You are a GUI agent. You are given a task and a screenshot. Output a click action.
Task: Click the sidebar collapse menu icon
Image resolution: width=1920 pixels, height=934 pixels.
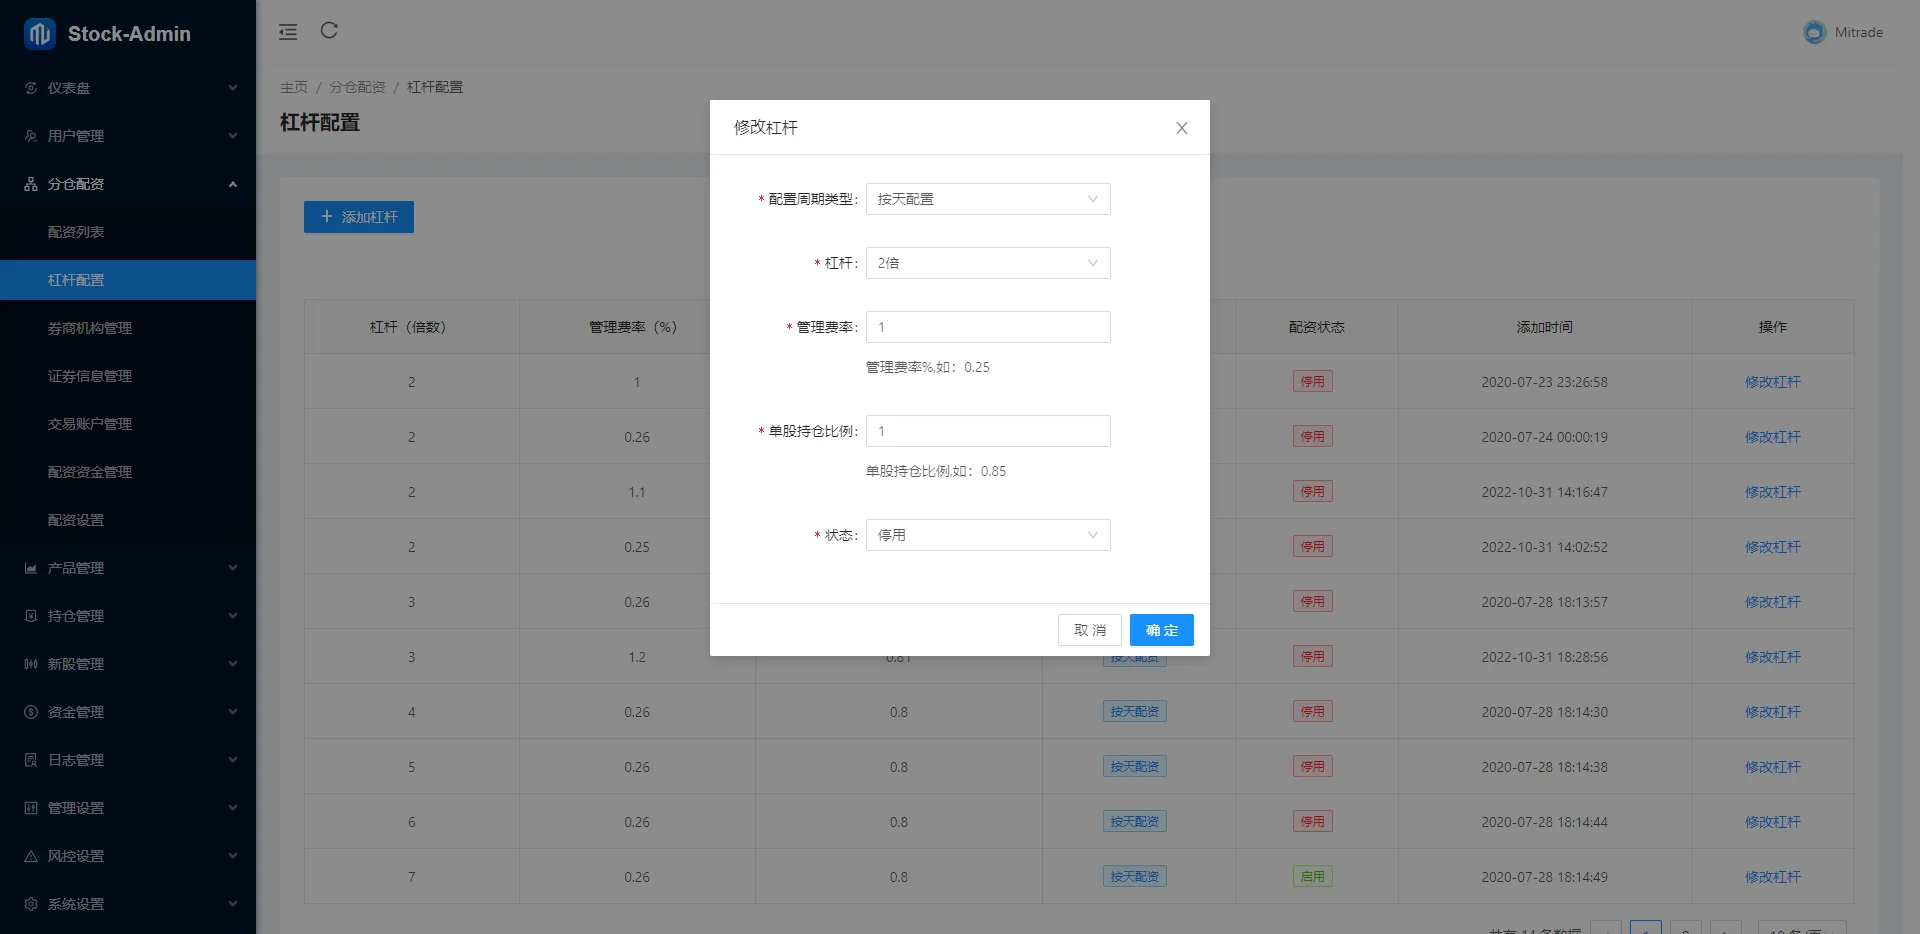coord(288,32)
